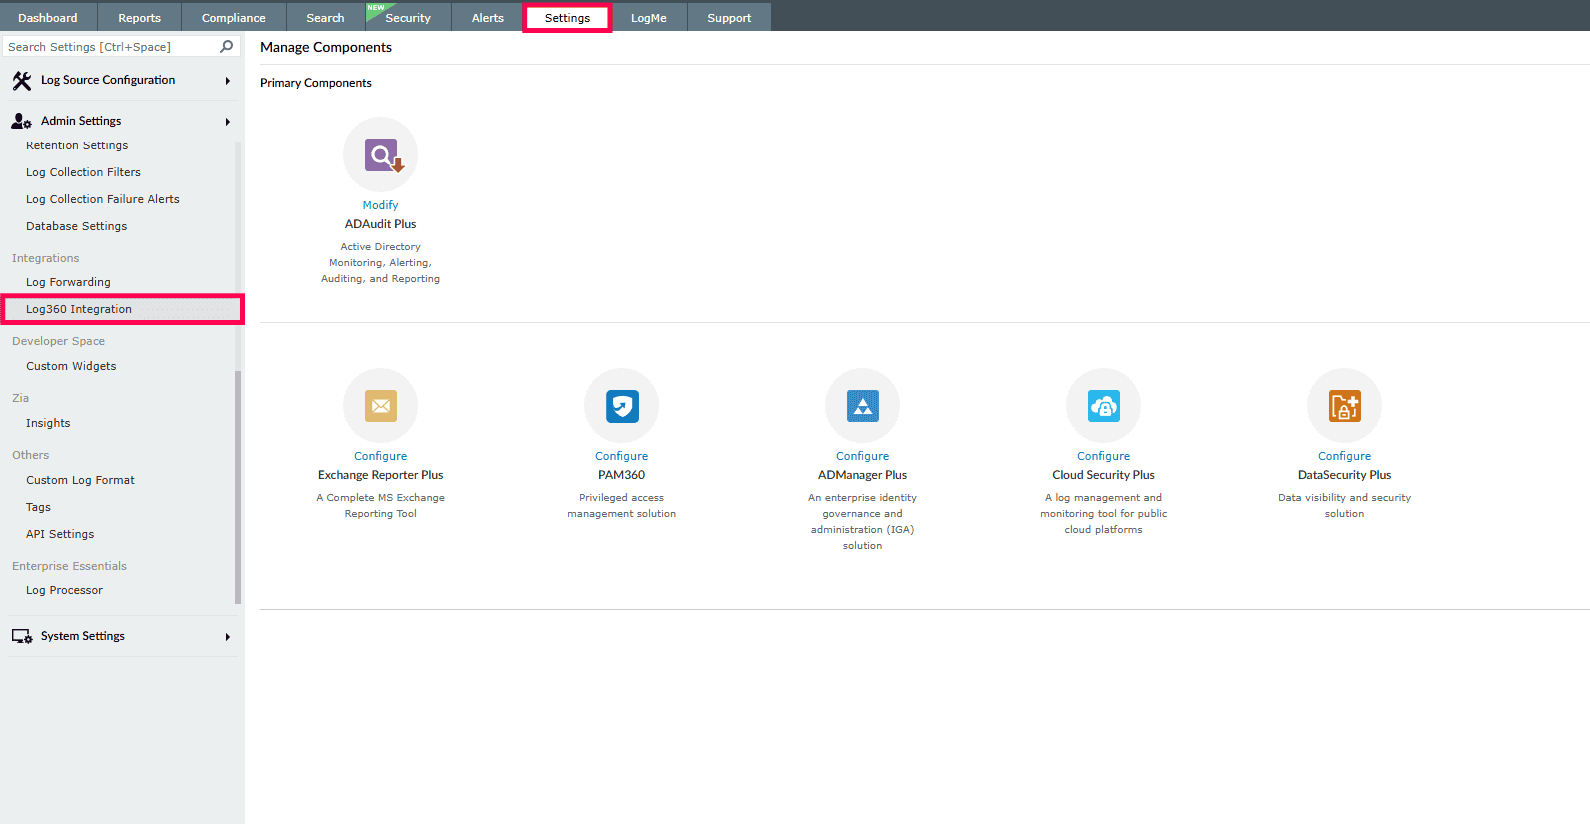The width and height of the screenshot is (1590, 824).
Task: Click the System Settings monitor icon
Action: pos(22,636)
